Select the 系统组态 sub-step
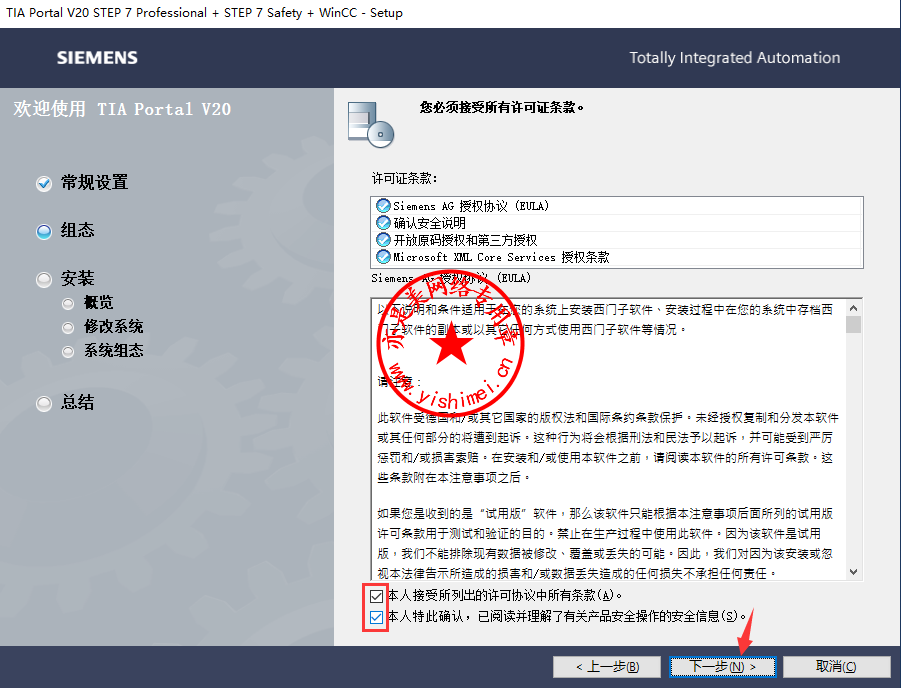Screen dimensions: 901x688 click(x=113, y=351)
